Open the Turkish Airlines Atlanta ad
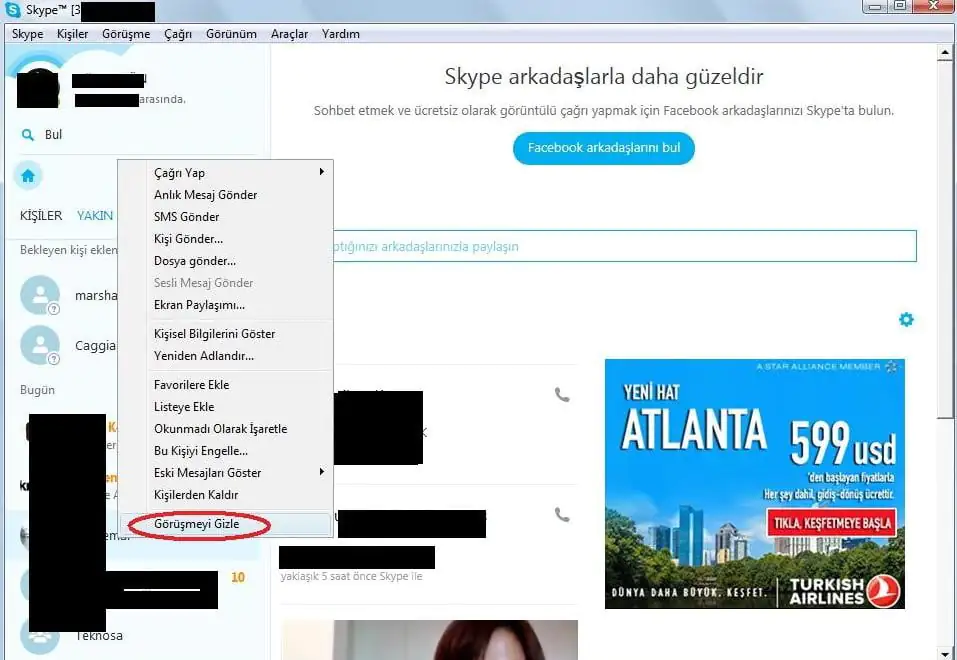 (x=755, y=484)
